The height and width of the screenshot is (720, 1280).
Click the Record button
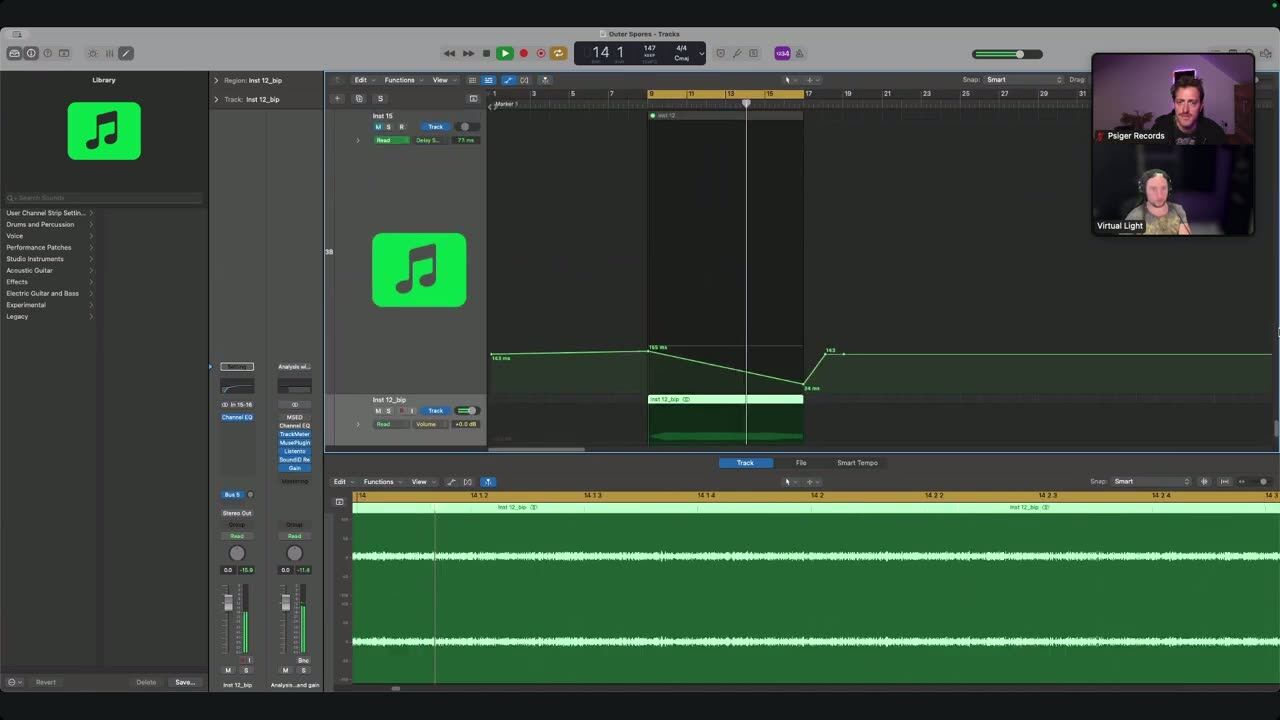pyautogui.click(x=523, y=53)
